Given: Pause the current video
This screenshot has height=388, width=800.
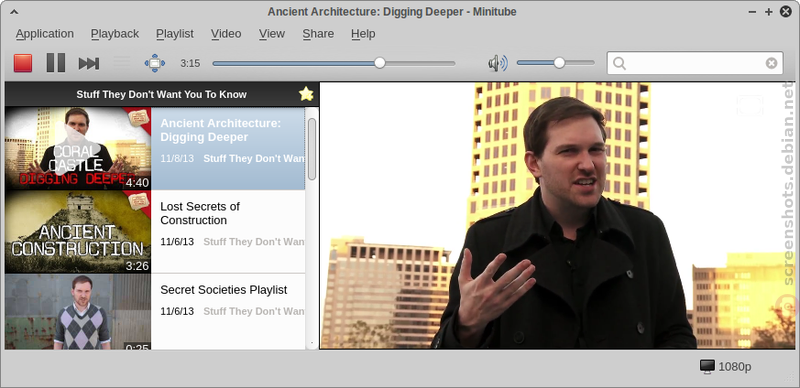Looking at the screenshot, I should point(56,63).
